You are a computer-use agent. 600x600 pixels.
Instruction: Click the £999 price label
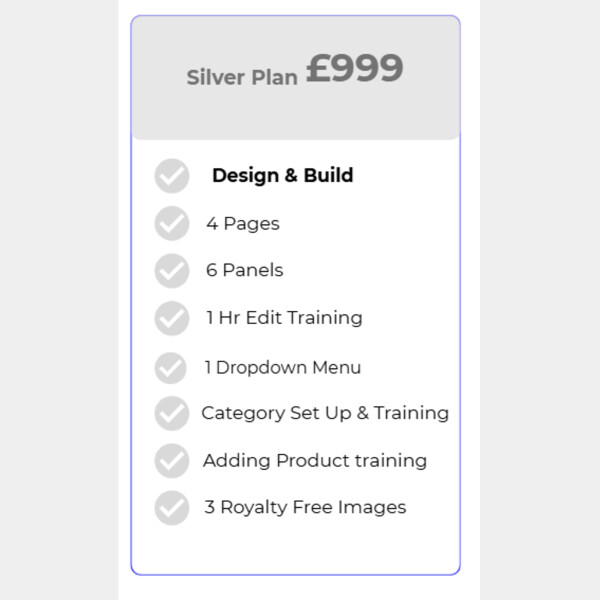tap(354, 68)
